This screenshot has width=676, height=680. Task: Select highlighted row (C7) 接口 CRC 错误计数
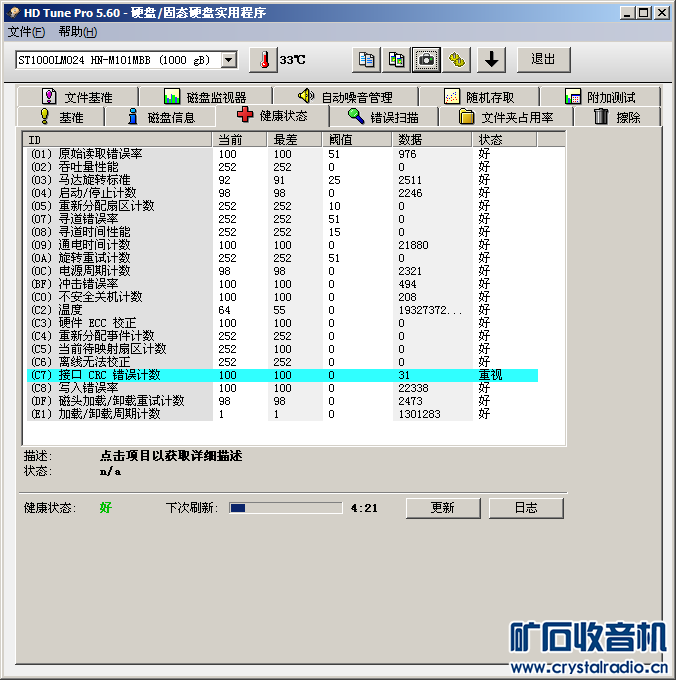(283, 375)
